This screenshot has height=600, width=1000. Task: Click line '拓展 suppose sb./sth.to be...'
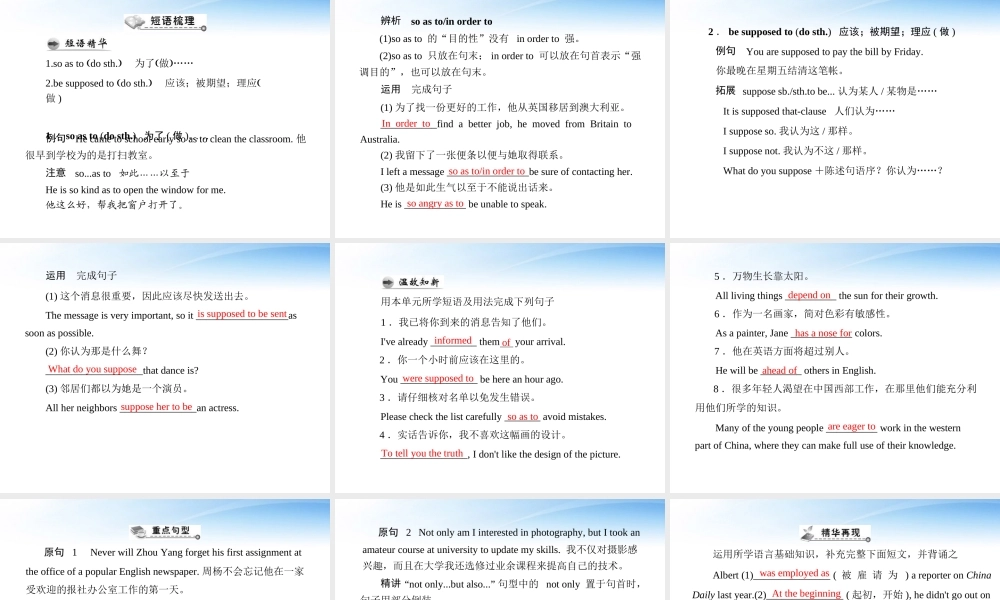coord(826,91)
